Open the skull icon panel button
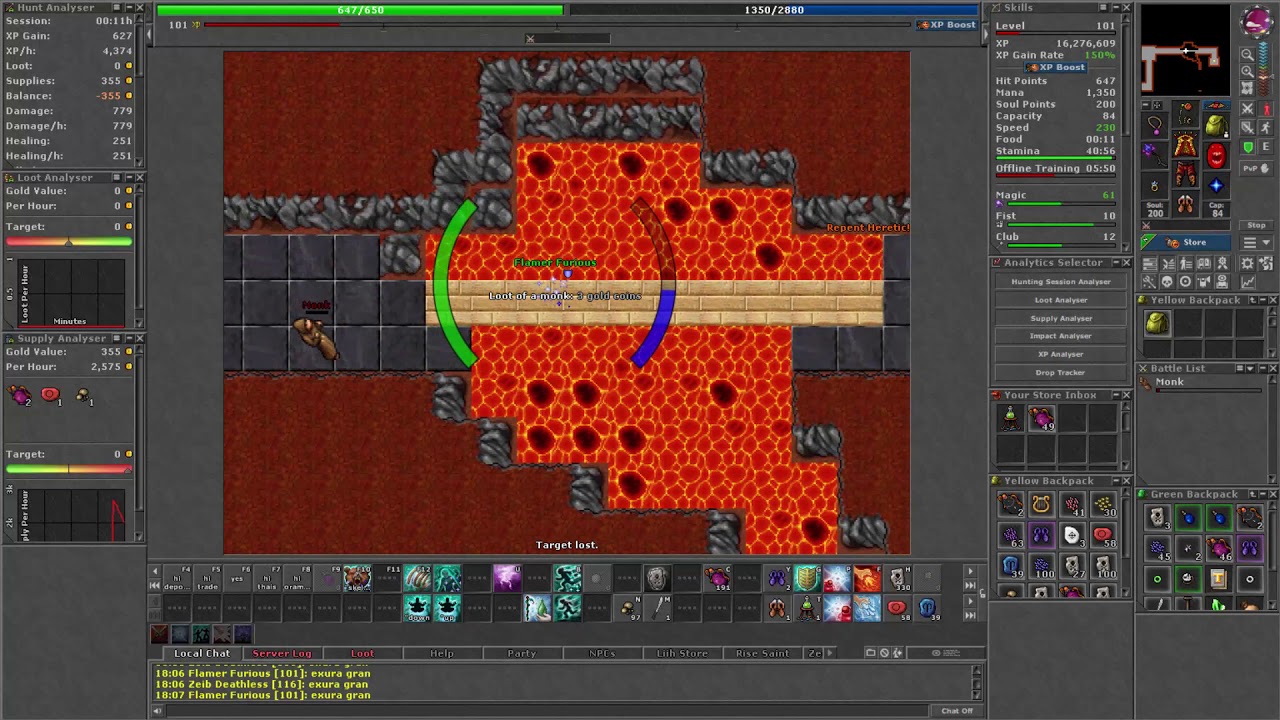Image resolution: width=1280 pixels, height=720 pixels. click(x=1166, y=282)
